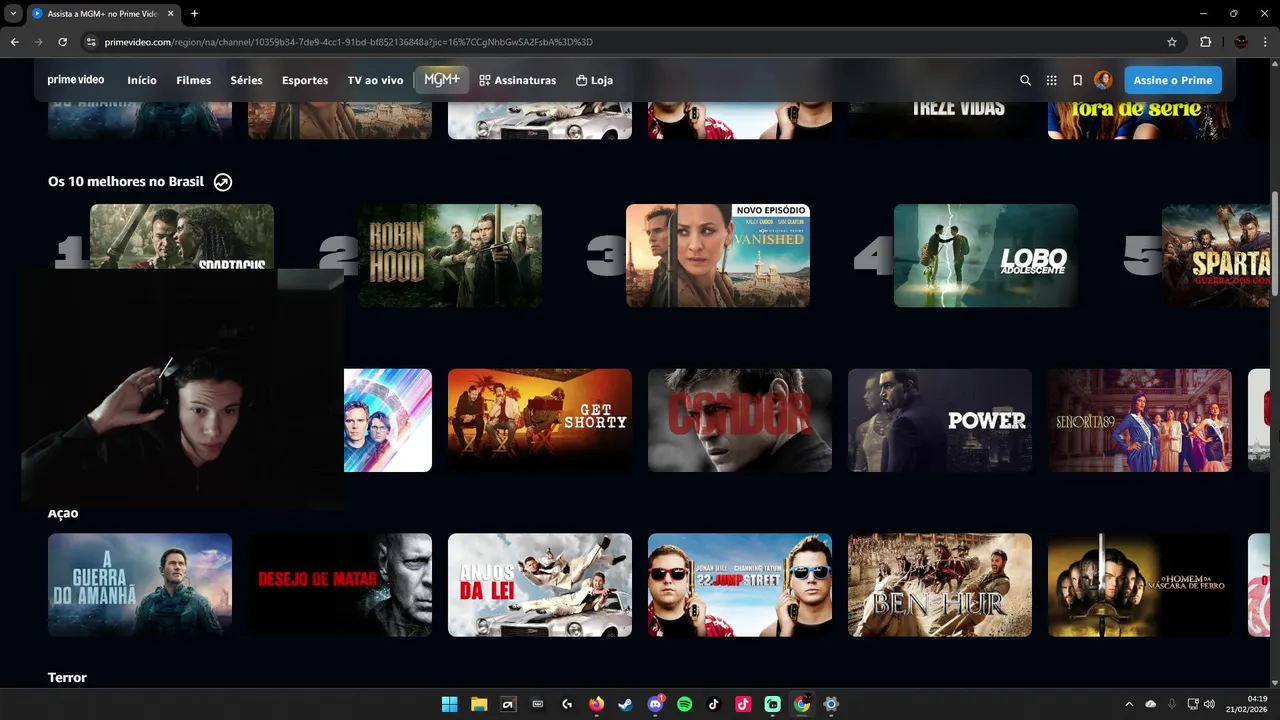This screenshot has height=720, width=1280.
Task: Click the Assine o Prime button
Action: [x=1173, y=80]
